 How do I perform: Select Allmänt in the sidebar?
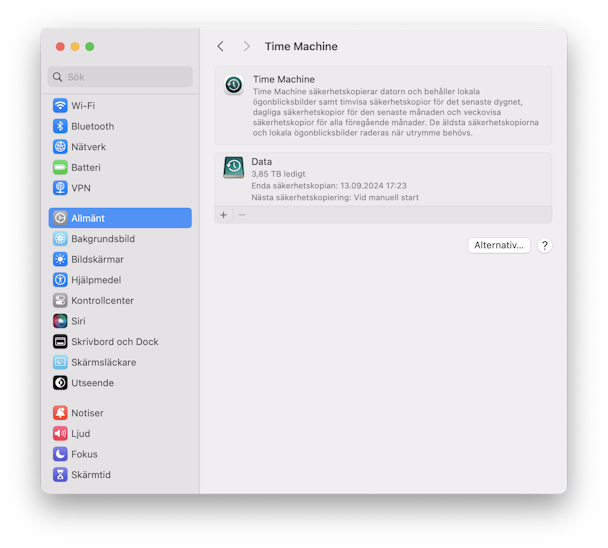coord(120,218)
